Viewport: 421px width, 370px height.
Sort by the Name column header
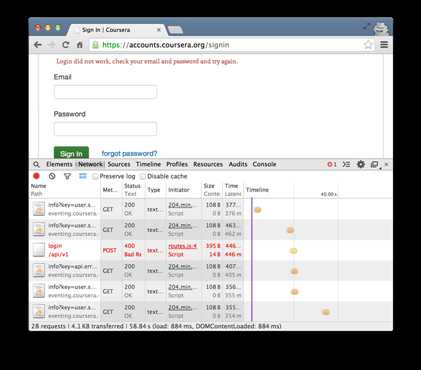click(65, 190)
